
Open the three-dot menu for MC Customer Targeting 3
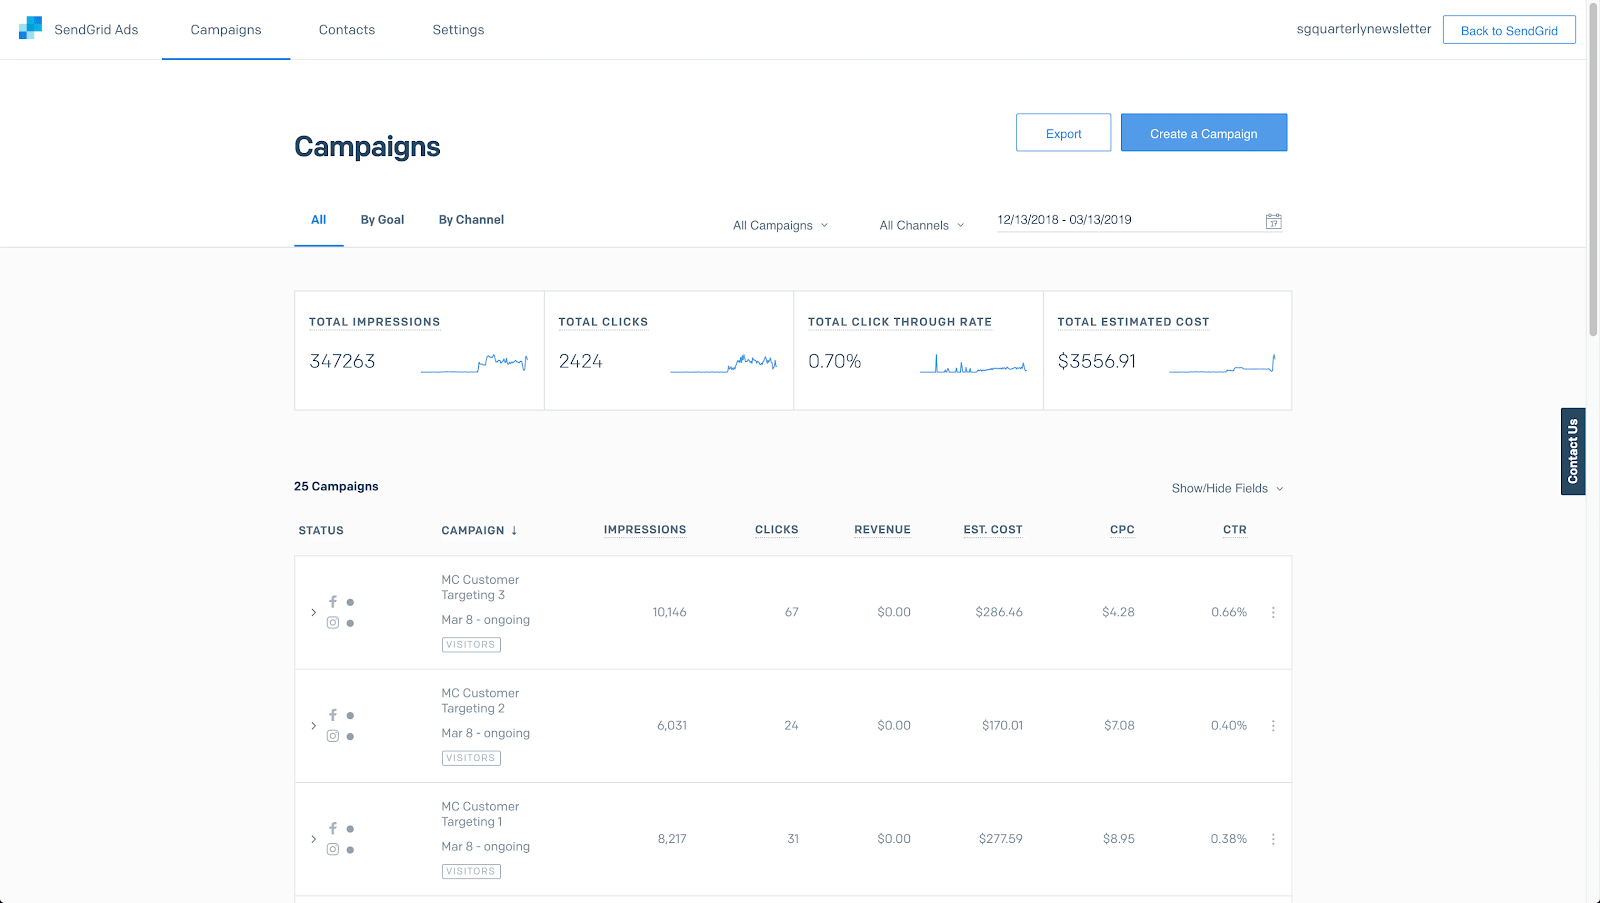(1272, 612)
